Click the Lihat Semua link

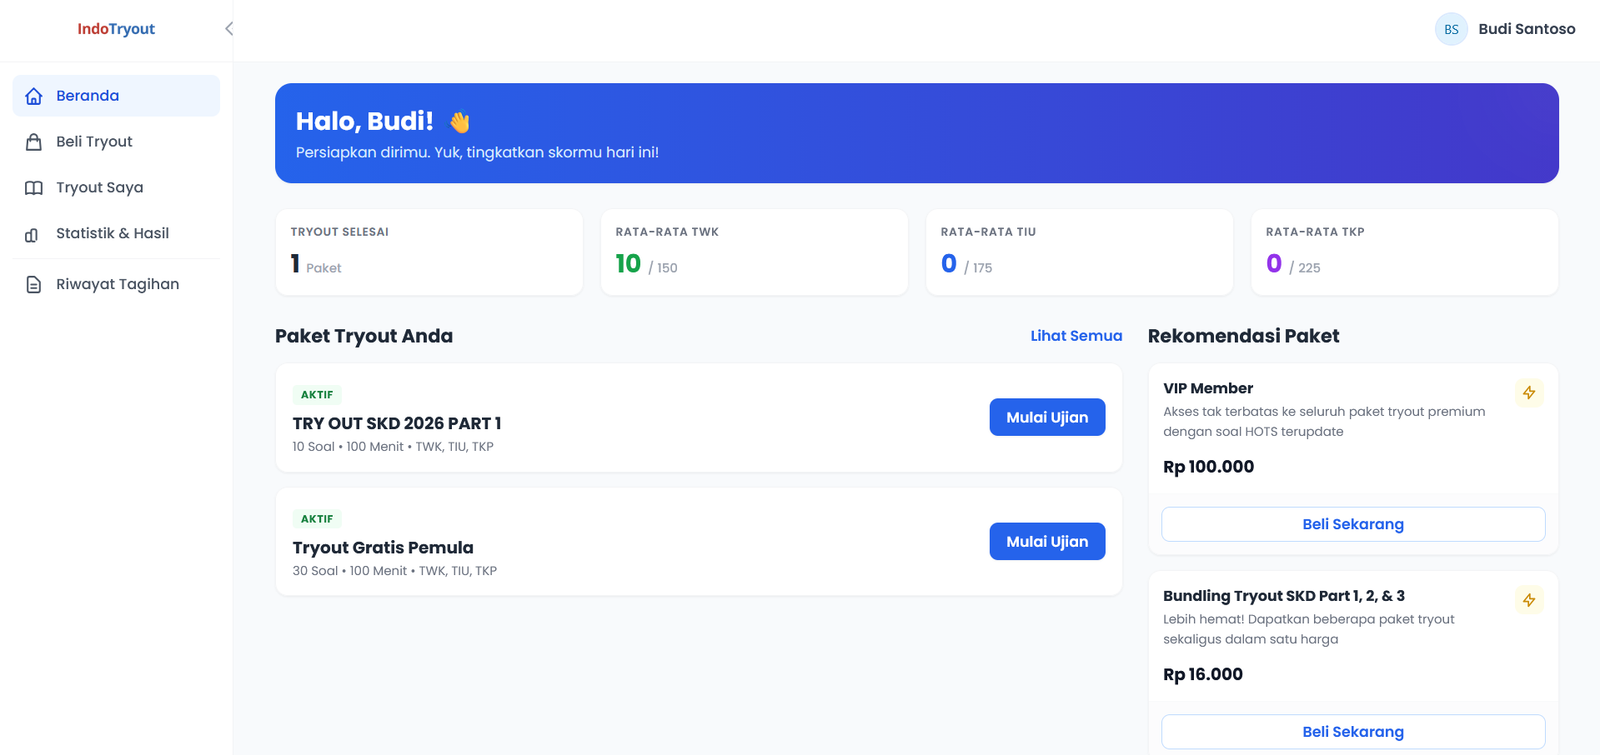pos(1076,336)
